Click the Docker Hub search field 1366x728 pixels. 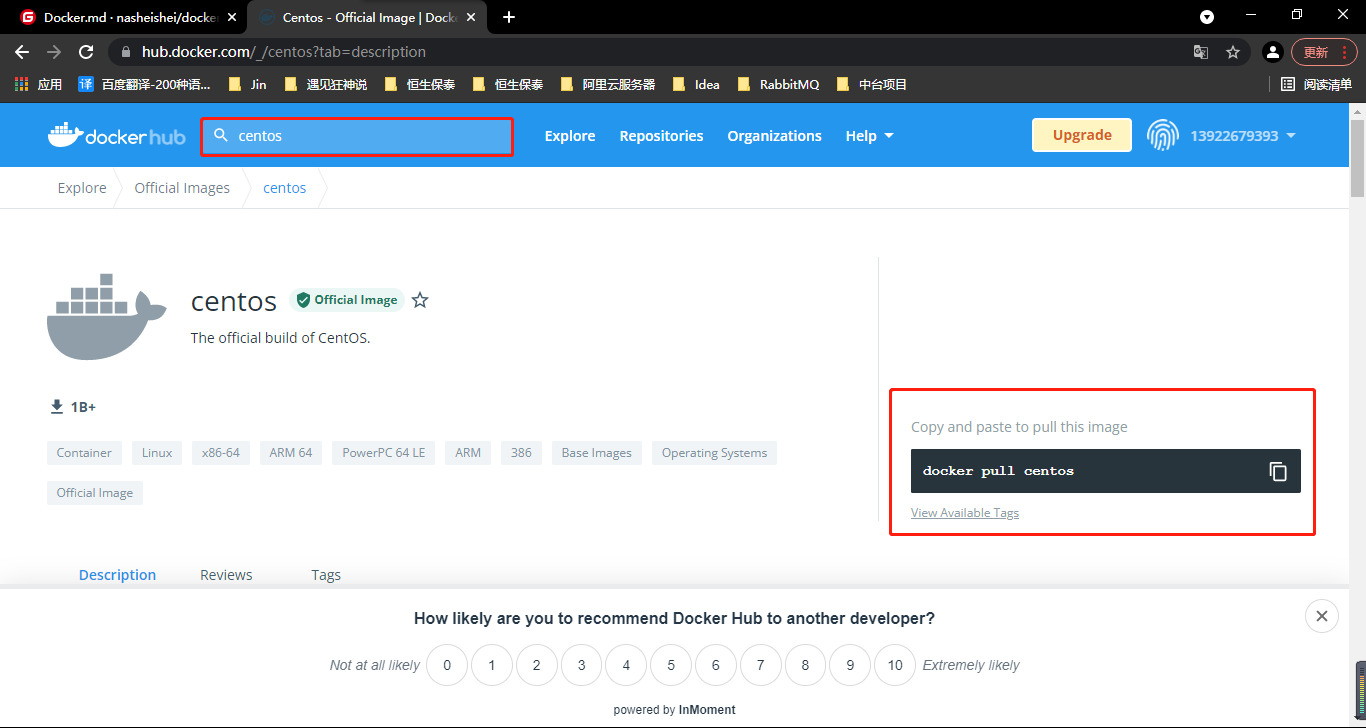[357, 136]
